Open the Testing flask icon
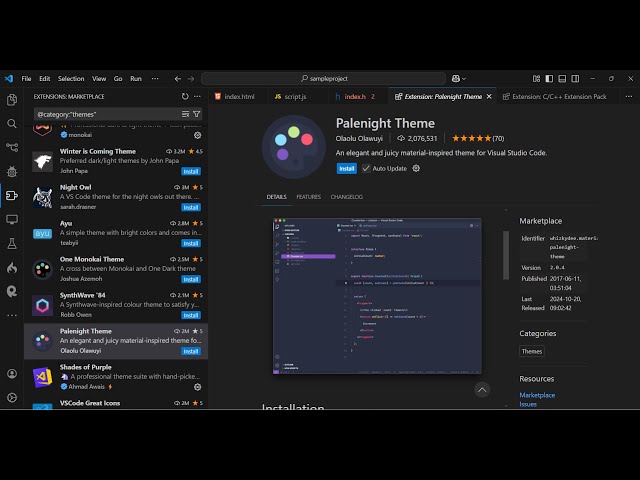Viewport: 640px width, 480px height. tap(12, 244)
